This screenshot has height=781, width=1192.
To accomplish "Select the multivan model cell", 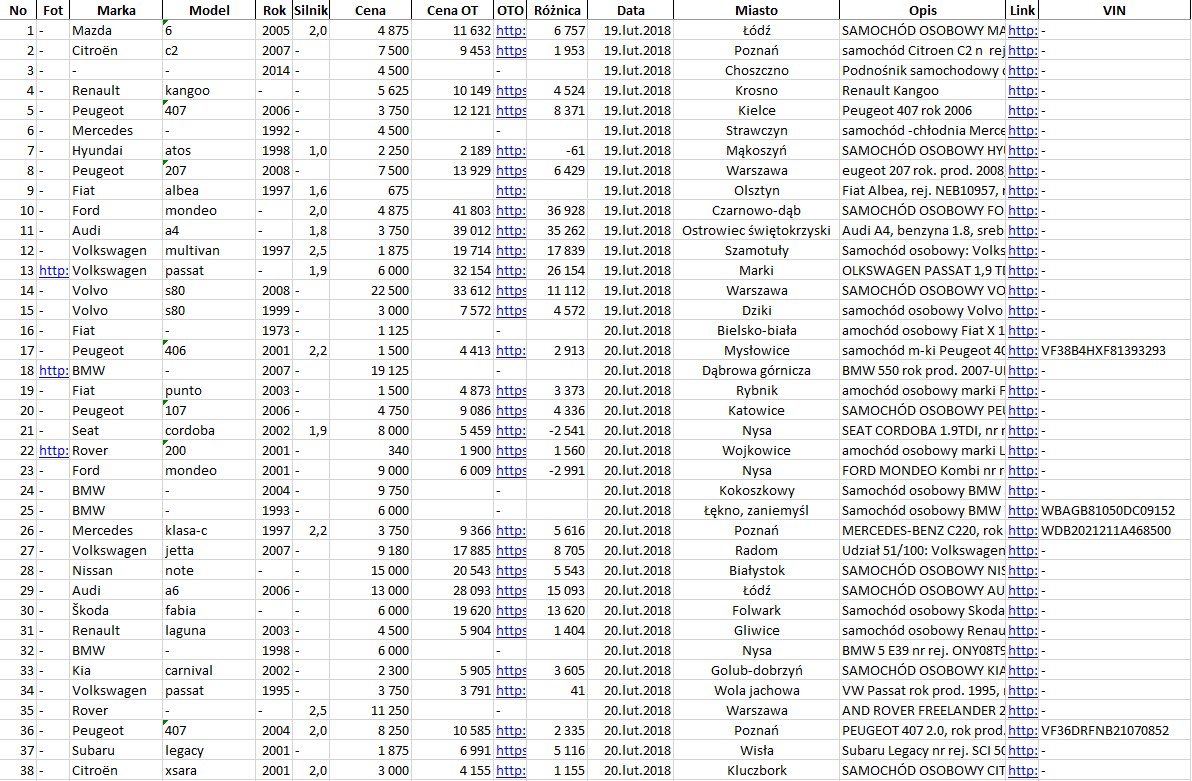I will point(209,250).
